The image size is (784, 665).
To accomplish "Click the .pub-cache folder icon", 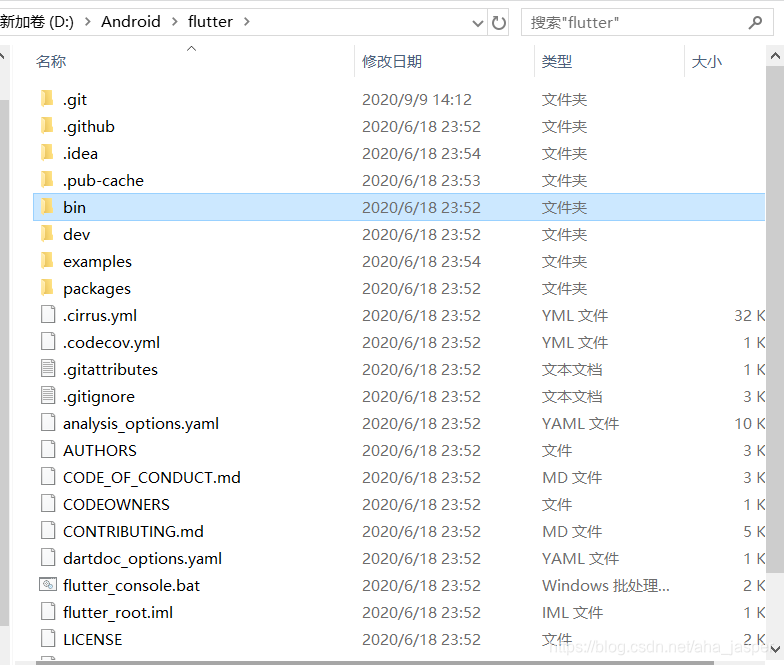I will (46, 180).
